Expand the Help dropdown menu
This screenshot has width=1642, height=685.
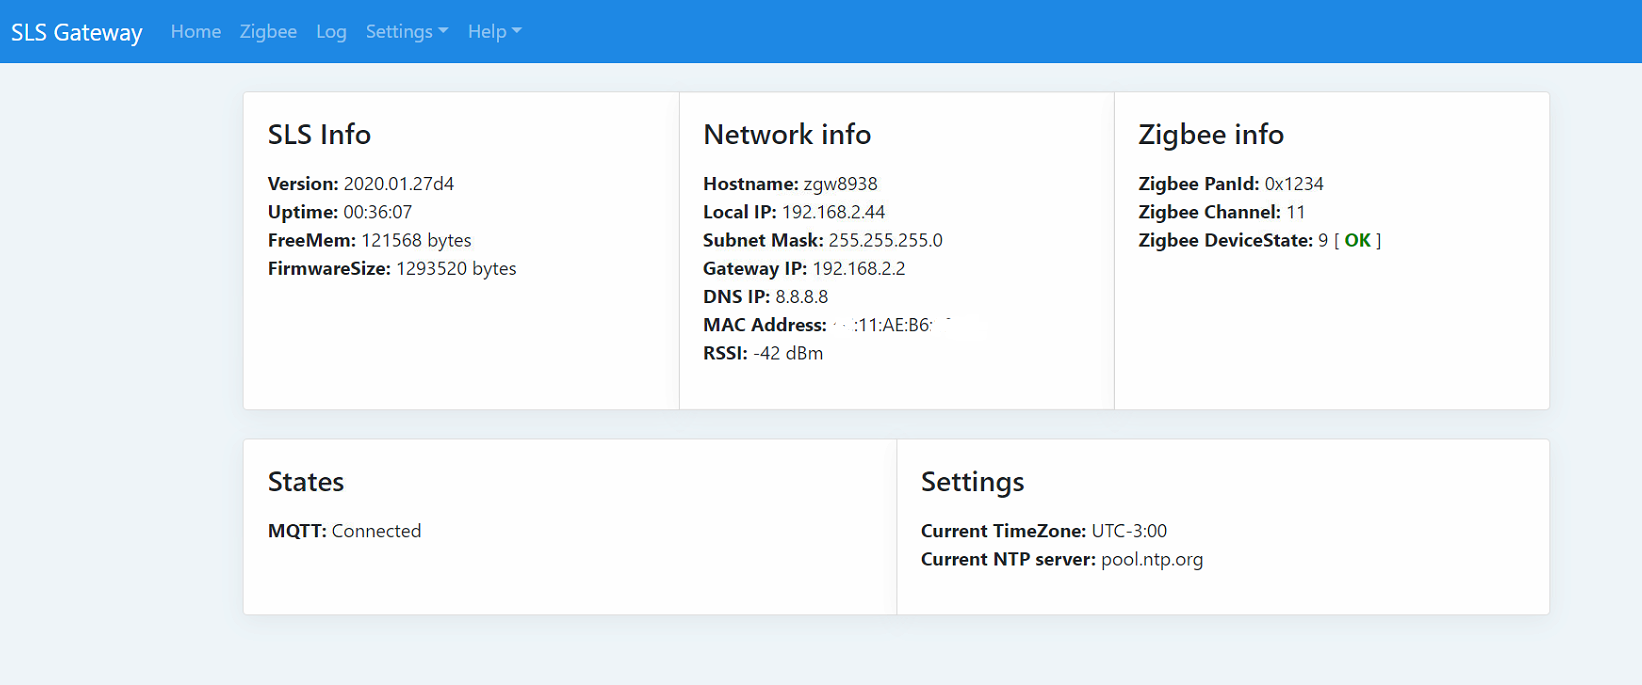pos(494,32)
